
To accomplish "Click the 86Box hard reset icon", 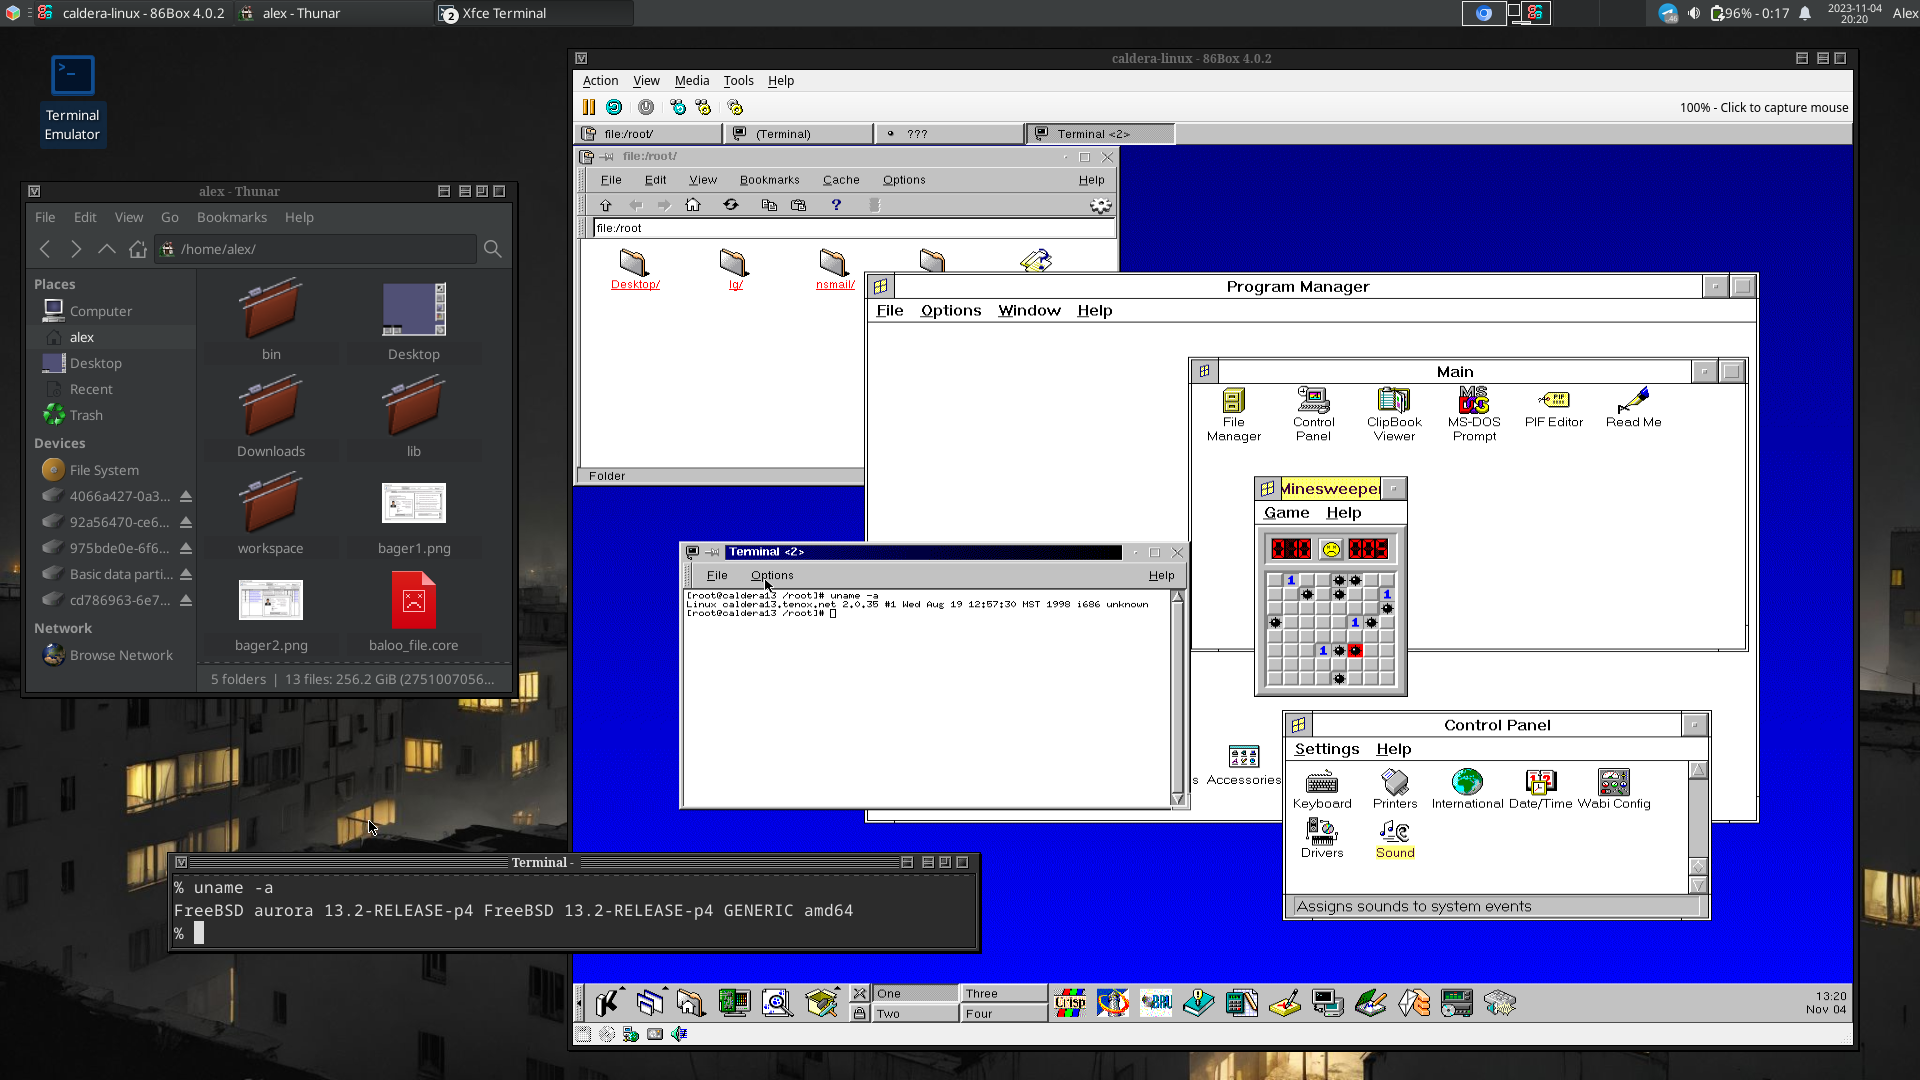I will coord(614,107).
